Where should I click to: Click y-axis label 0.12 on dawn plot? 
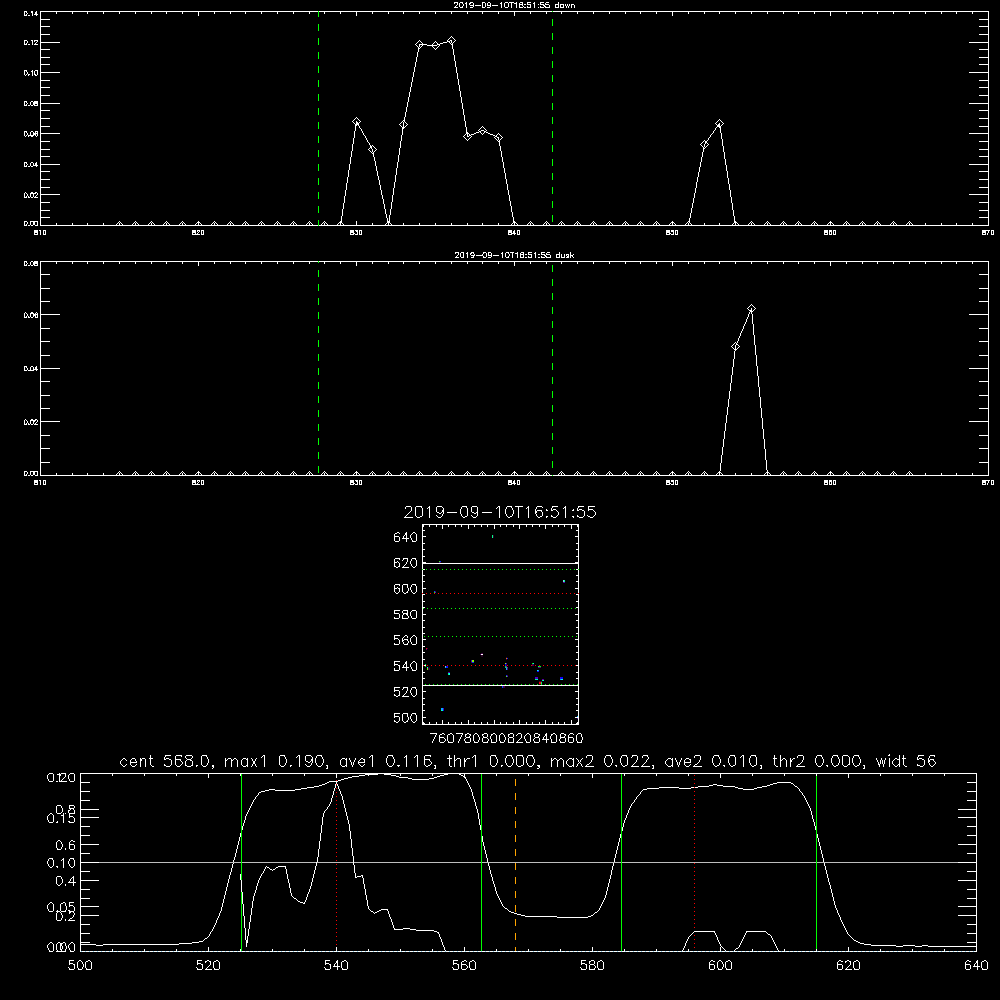pos(31,43)
